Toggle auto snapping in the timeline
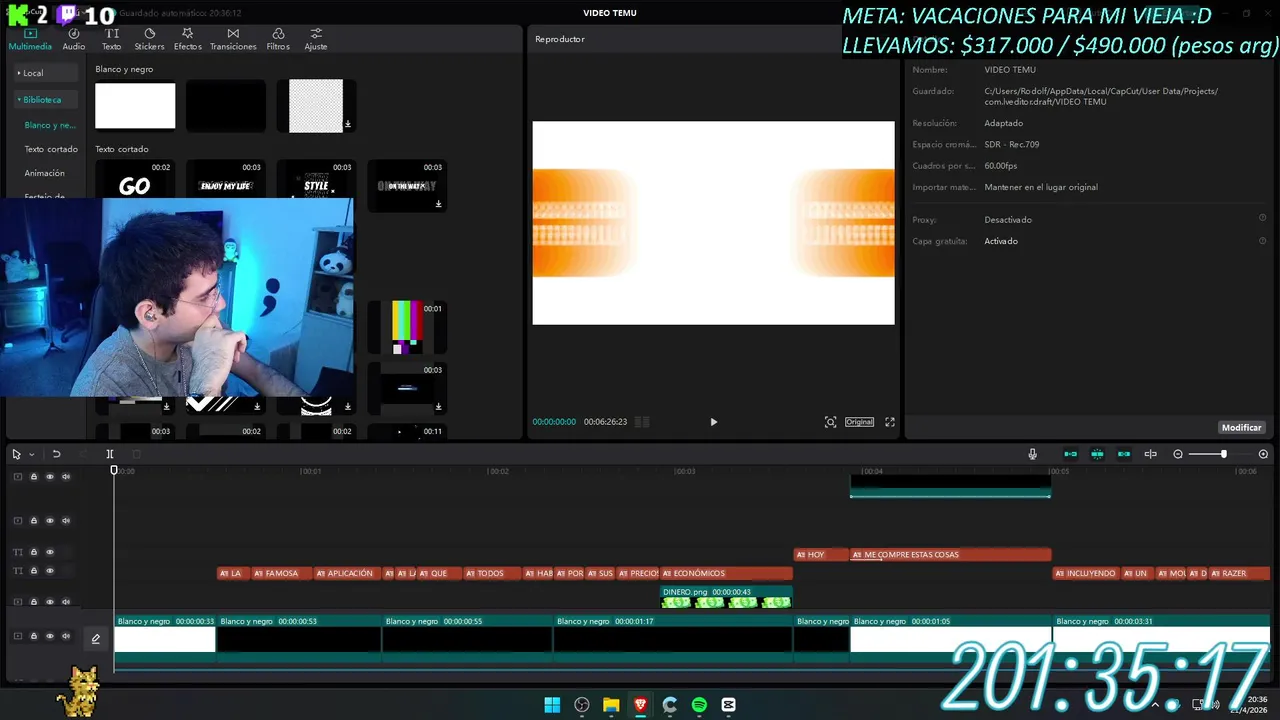 coord(1097,454)
